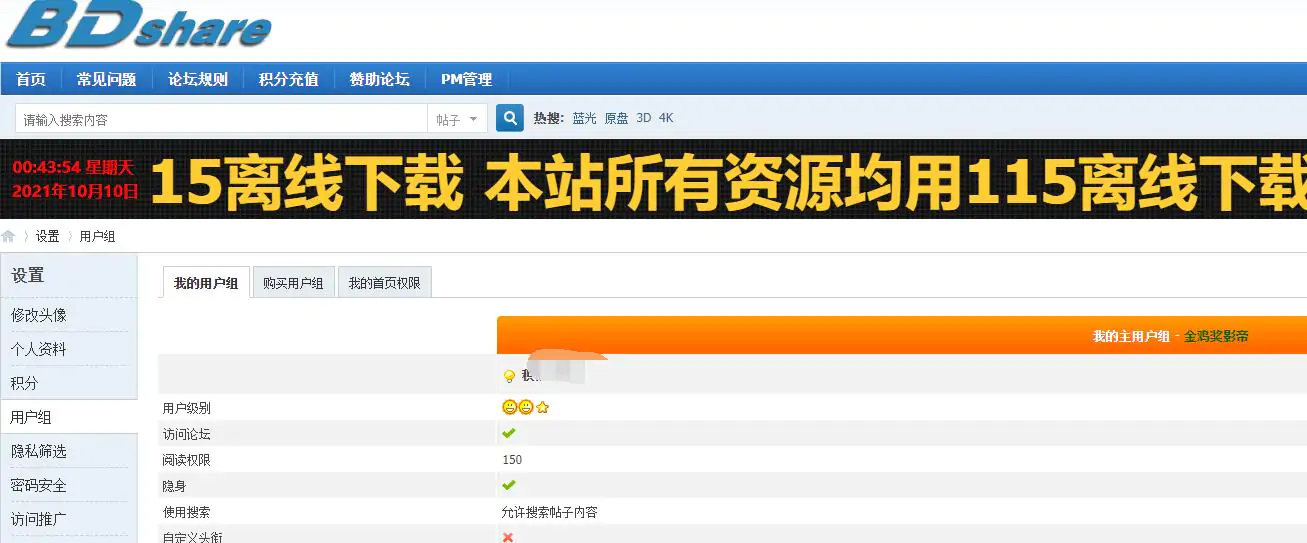The height and width of the screenshot is (543, 1307).
Task: Click the value 150
Action: [512, 460]
